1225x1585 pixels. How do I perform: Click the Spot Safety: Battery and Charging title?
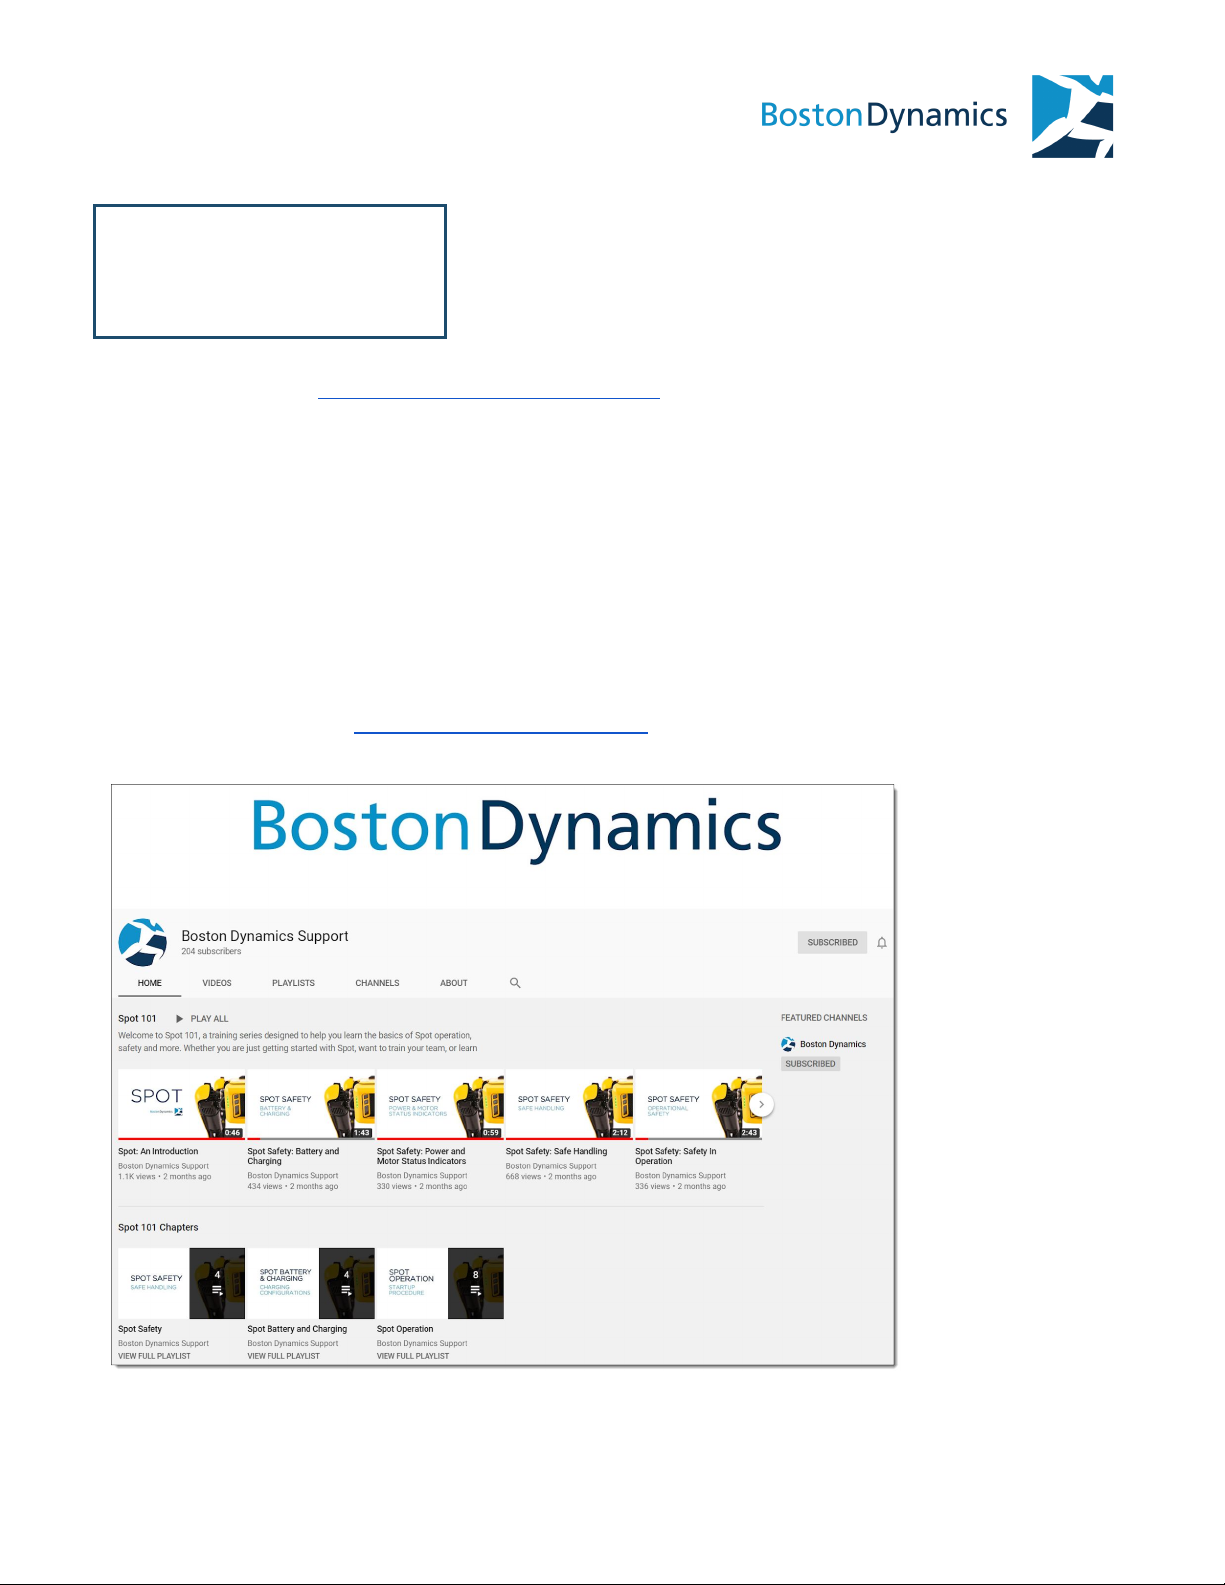(293, 1156)
